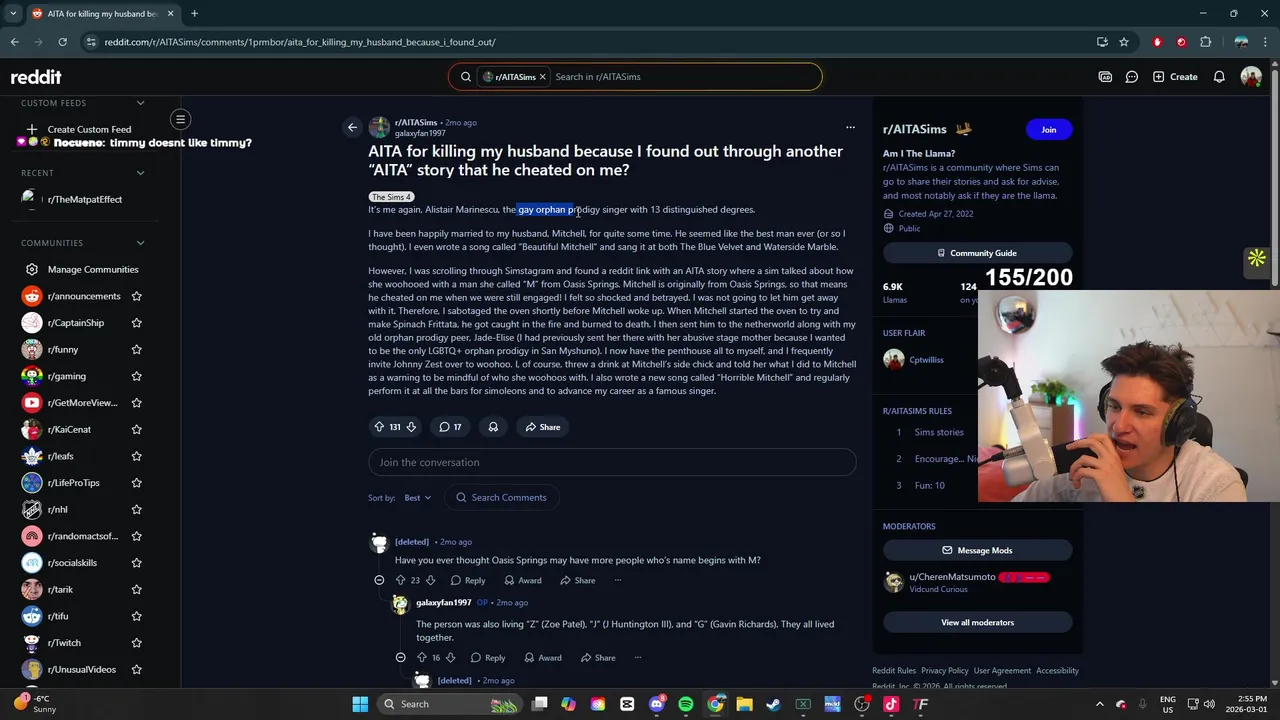The image size is (1280, 720).
Task: Click Message Mods button
Action: [x=977, y=551]
